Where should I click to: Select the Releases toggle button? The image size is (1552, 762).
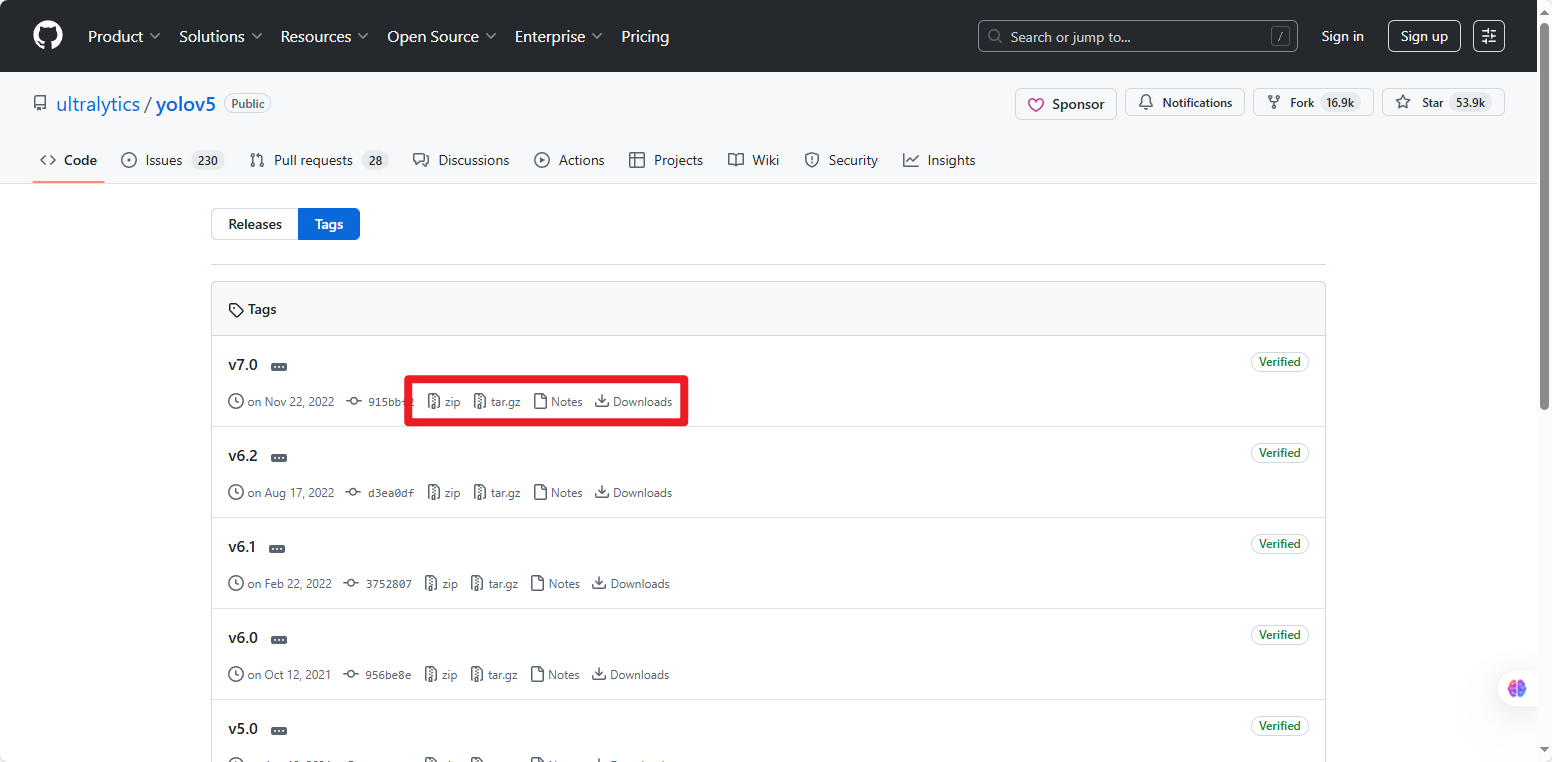[255, 224]
